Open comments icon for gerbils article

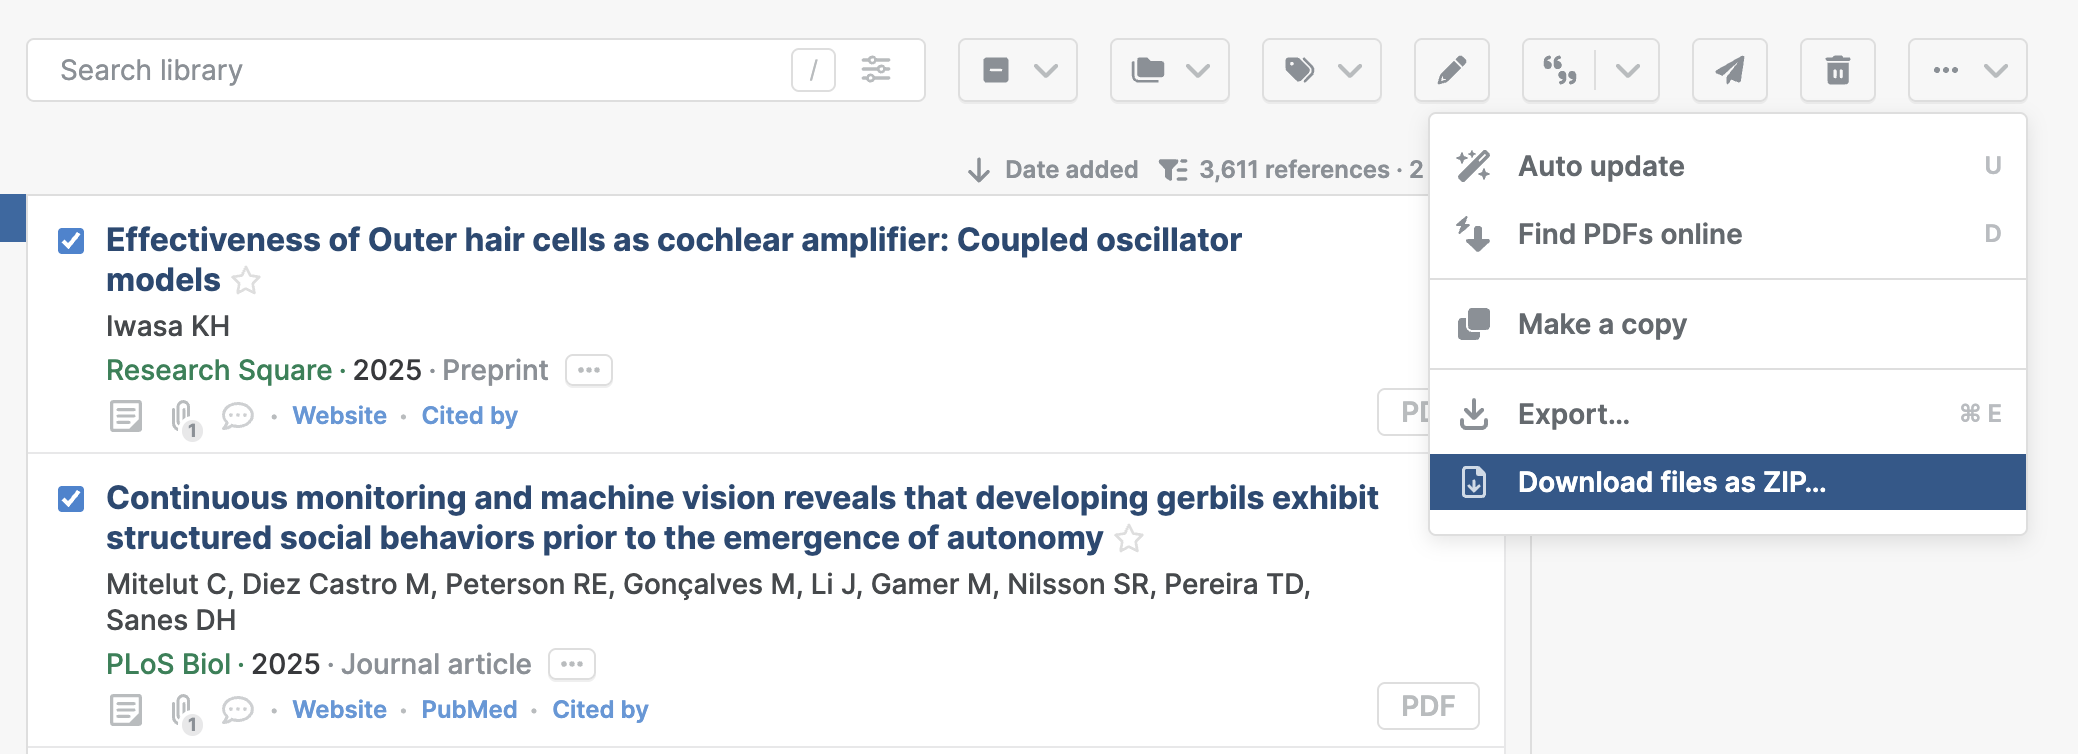tap(237, 710)
